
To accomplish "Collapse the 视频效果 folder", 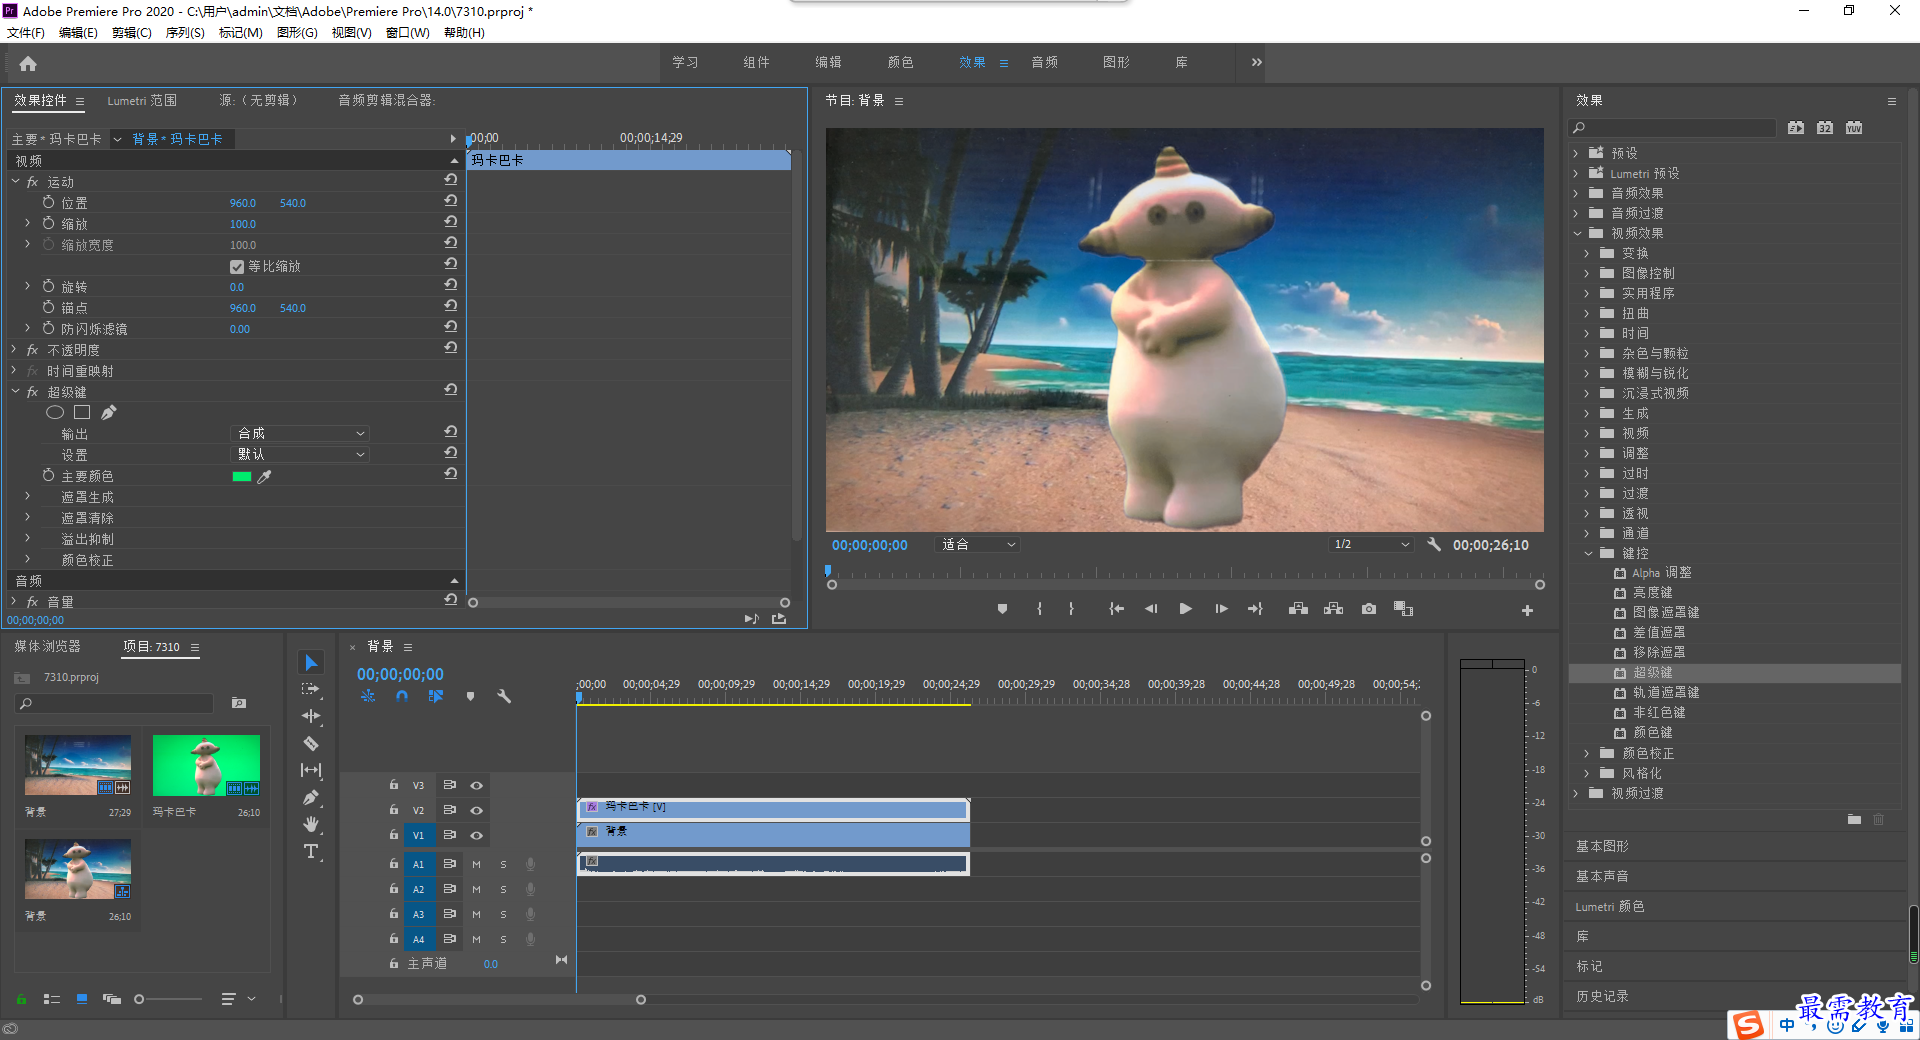I will pyautogui.click(x=1577, y=233).
